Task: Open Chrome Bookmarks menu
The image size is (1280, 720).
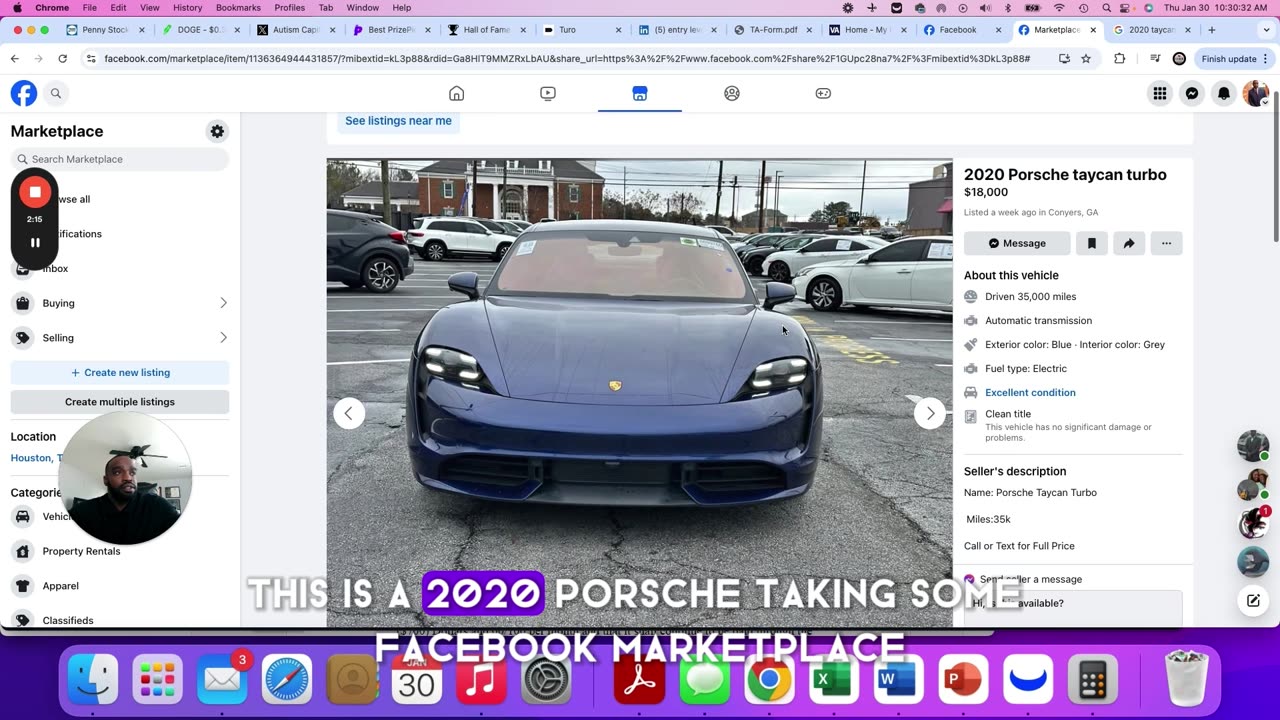Action: coord(238,7)
